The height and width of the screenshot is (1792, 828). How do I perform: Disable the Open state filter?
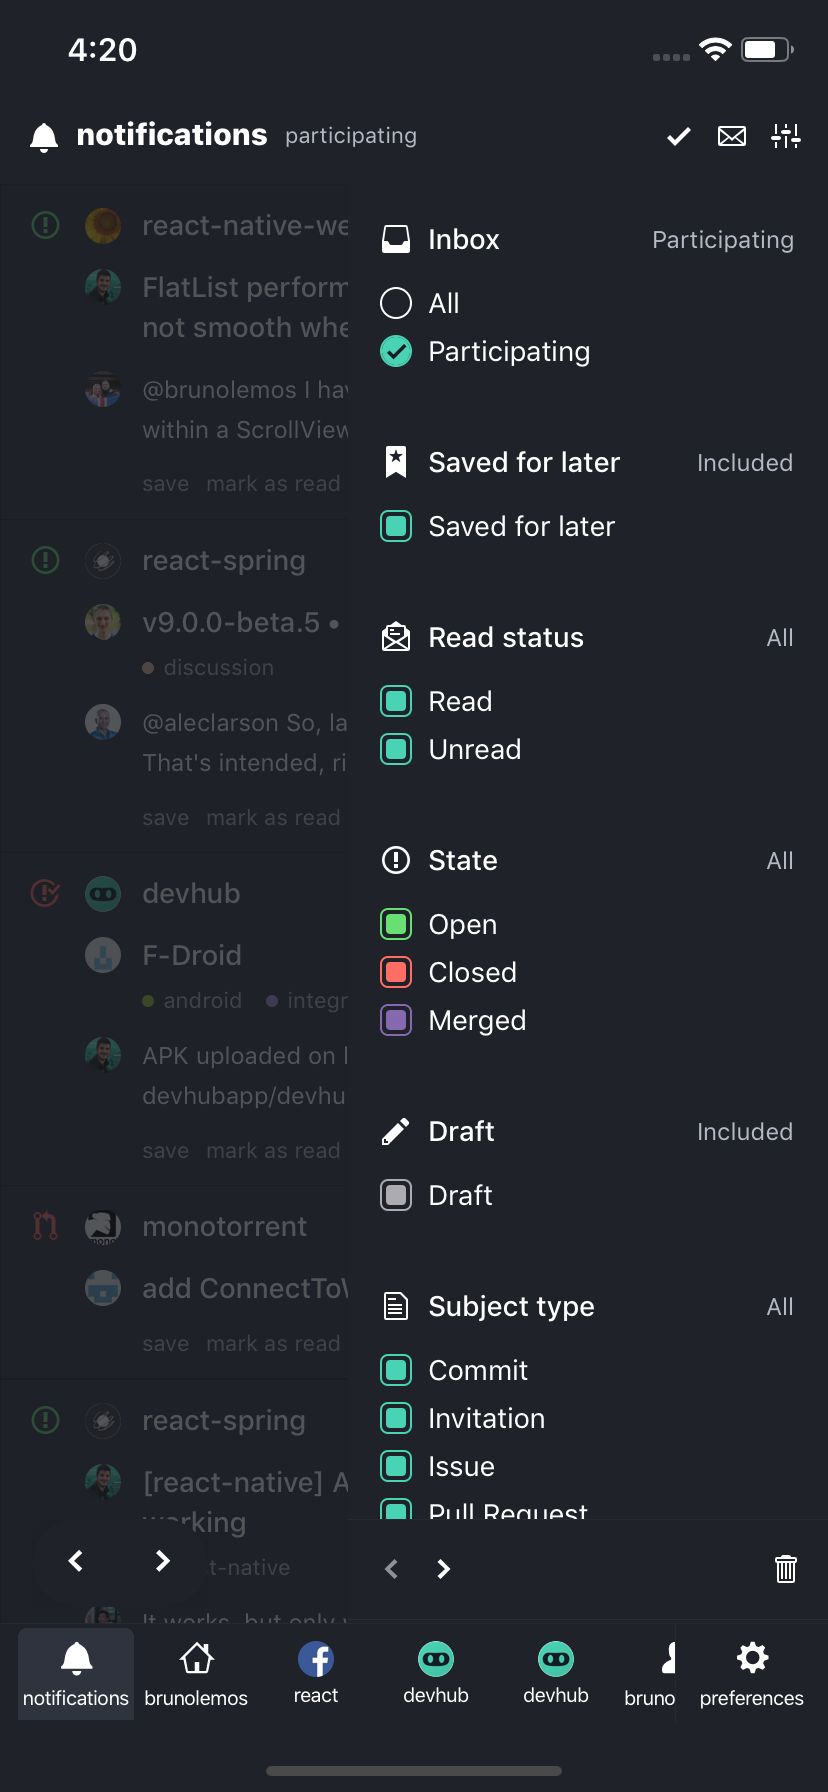396,923
